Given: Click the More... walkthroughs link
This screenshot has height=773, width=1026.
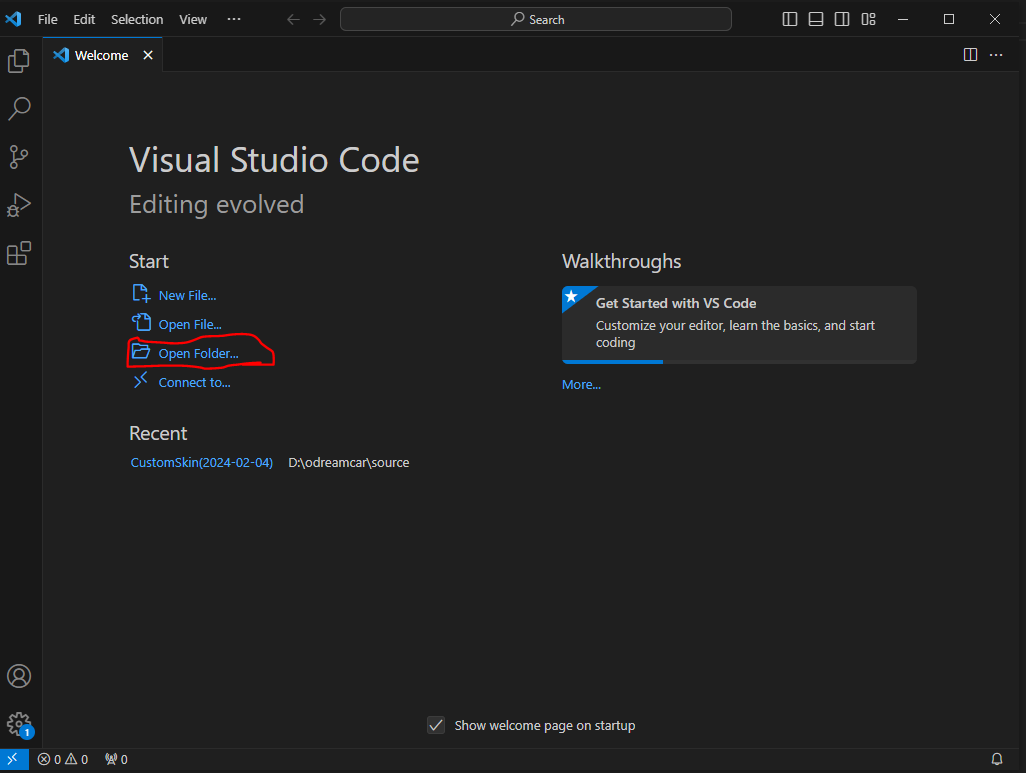Looking at the screenshot, I should point(581,385).
